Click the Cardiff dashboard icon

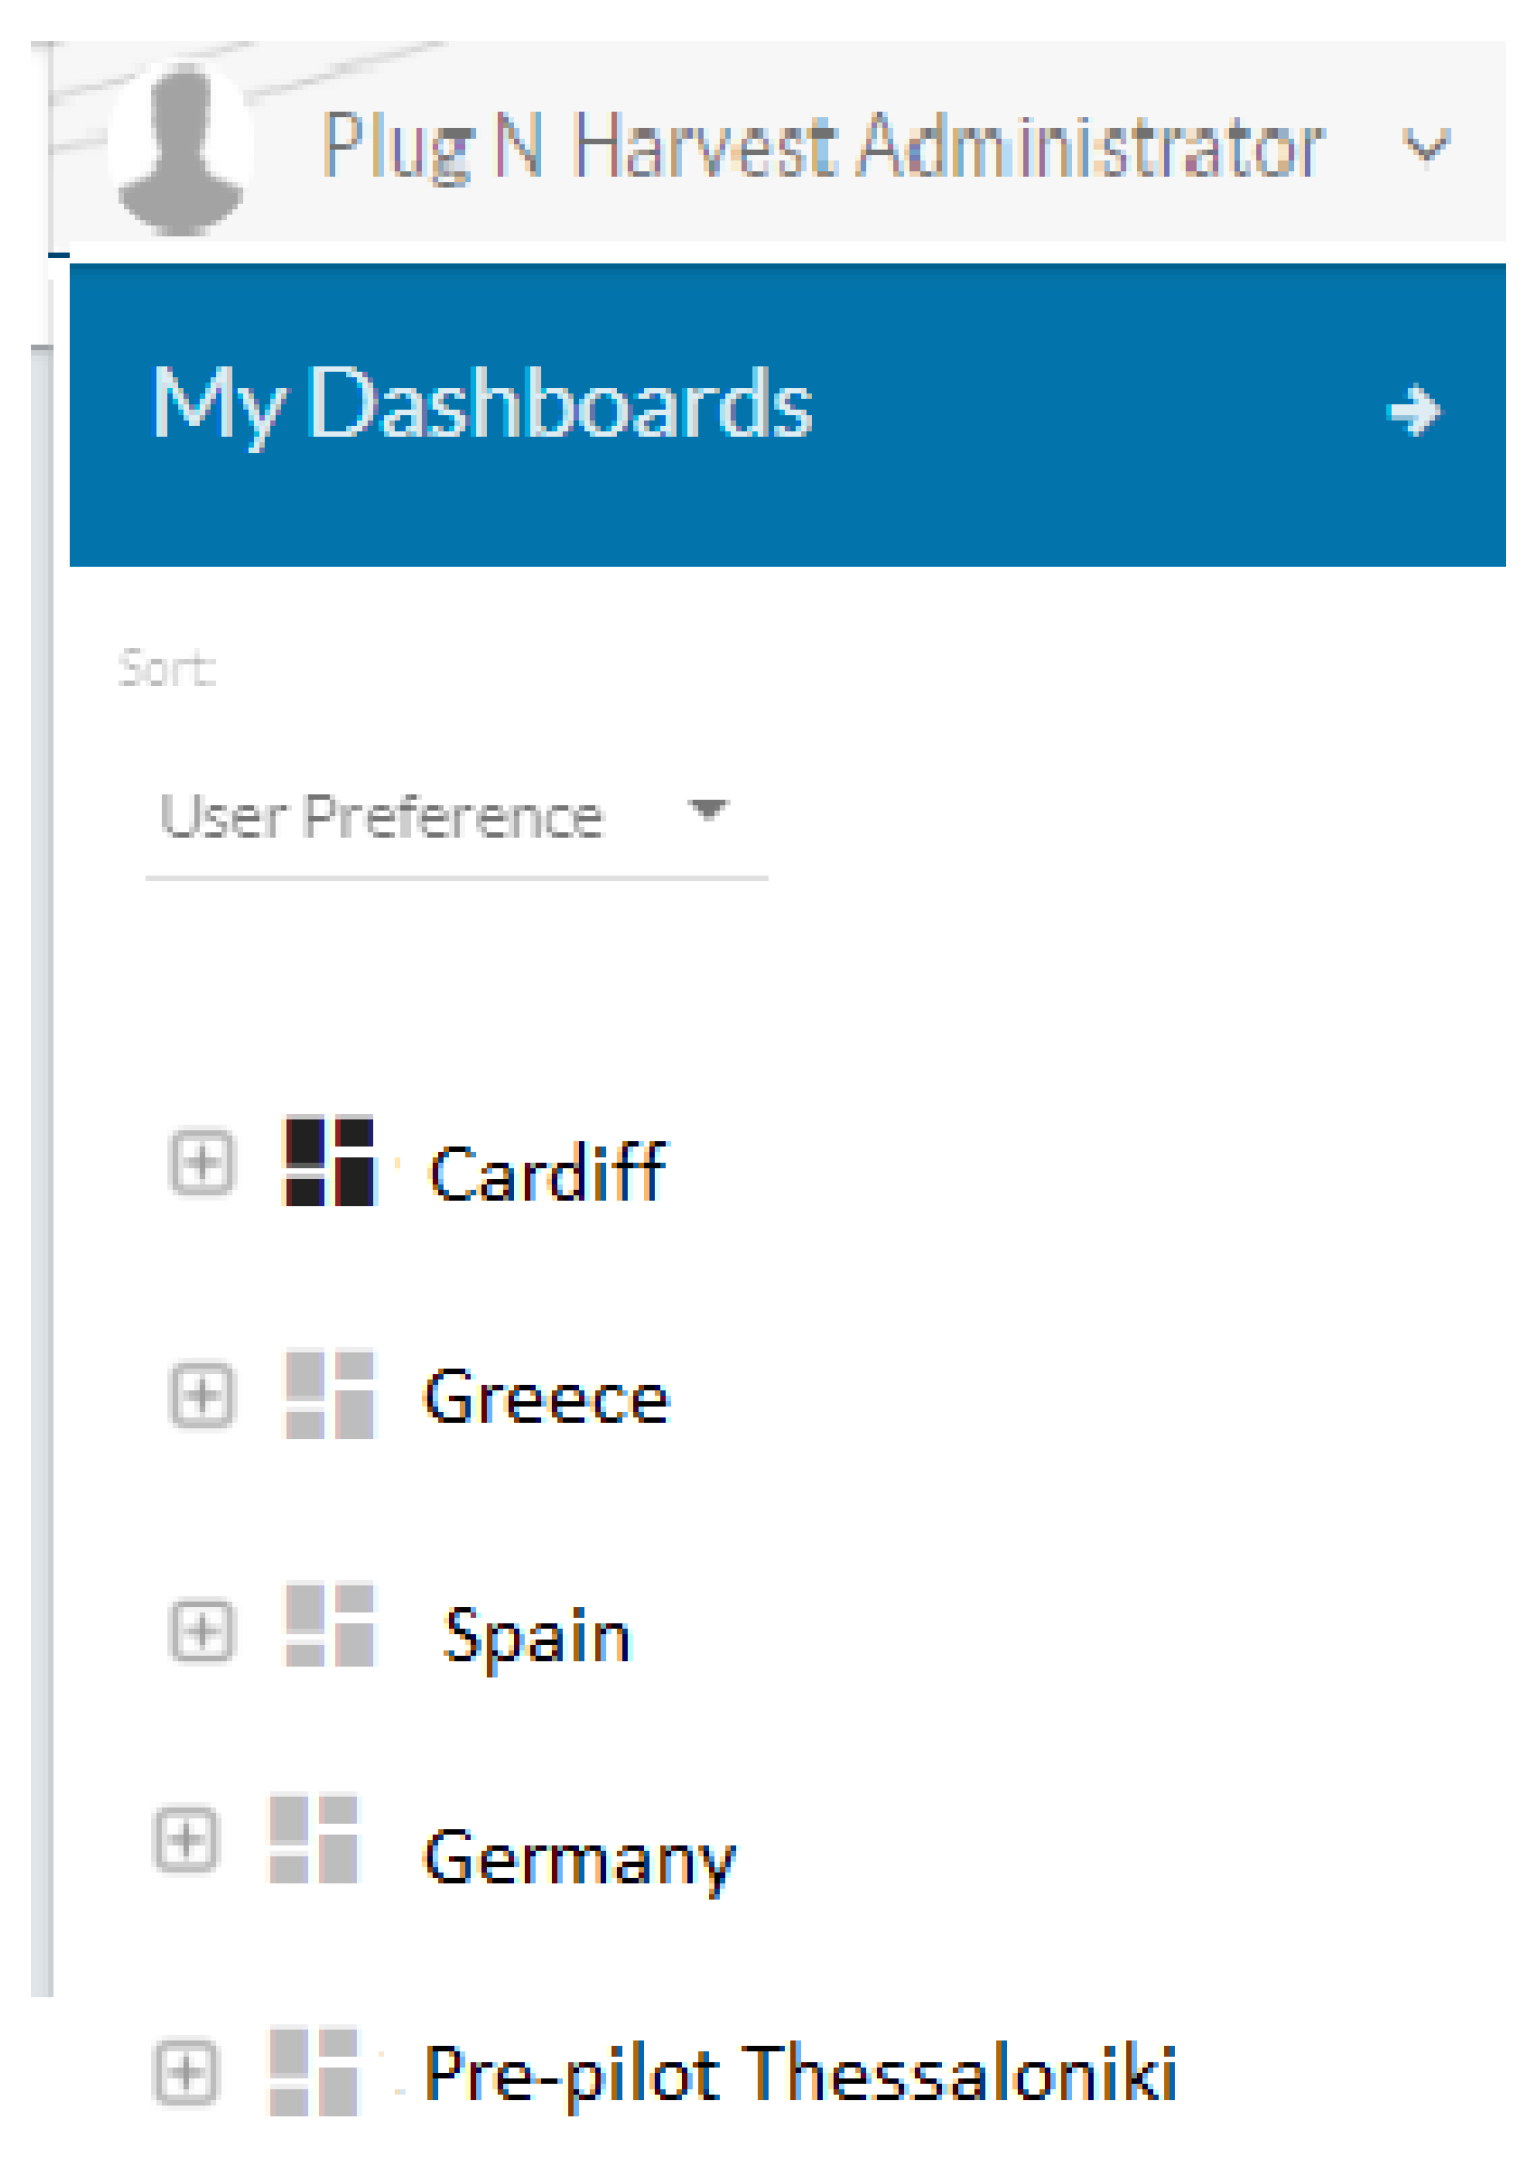tap(329, 1162)
